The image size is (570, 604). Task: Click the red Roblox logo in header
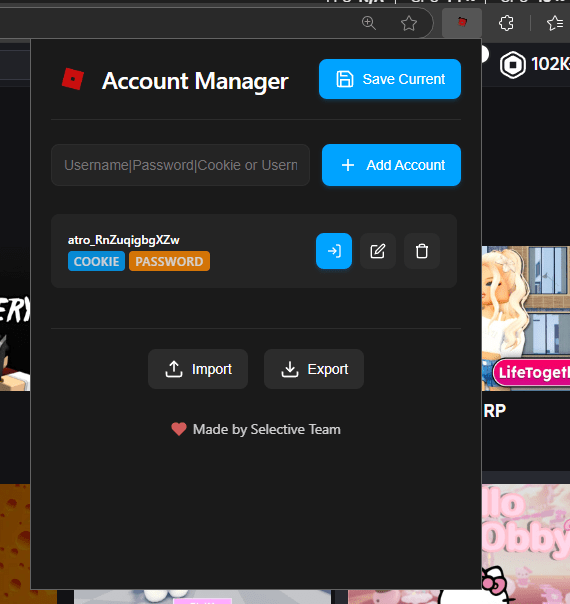73,79
